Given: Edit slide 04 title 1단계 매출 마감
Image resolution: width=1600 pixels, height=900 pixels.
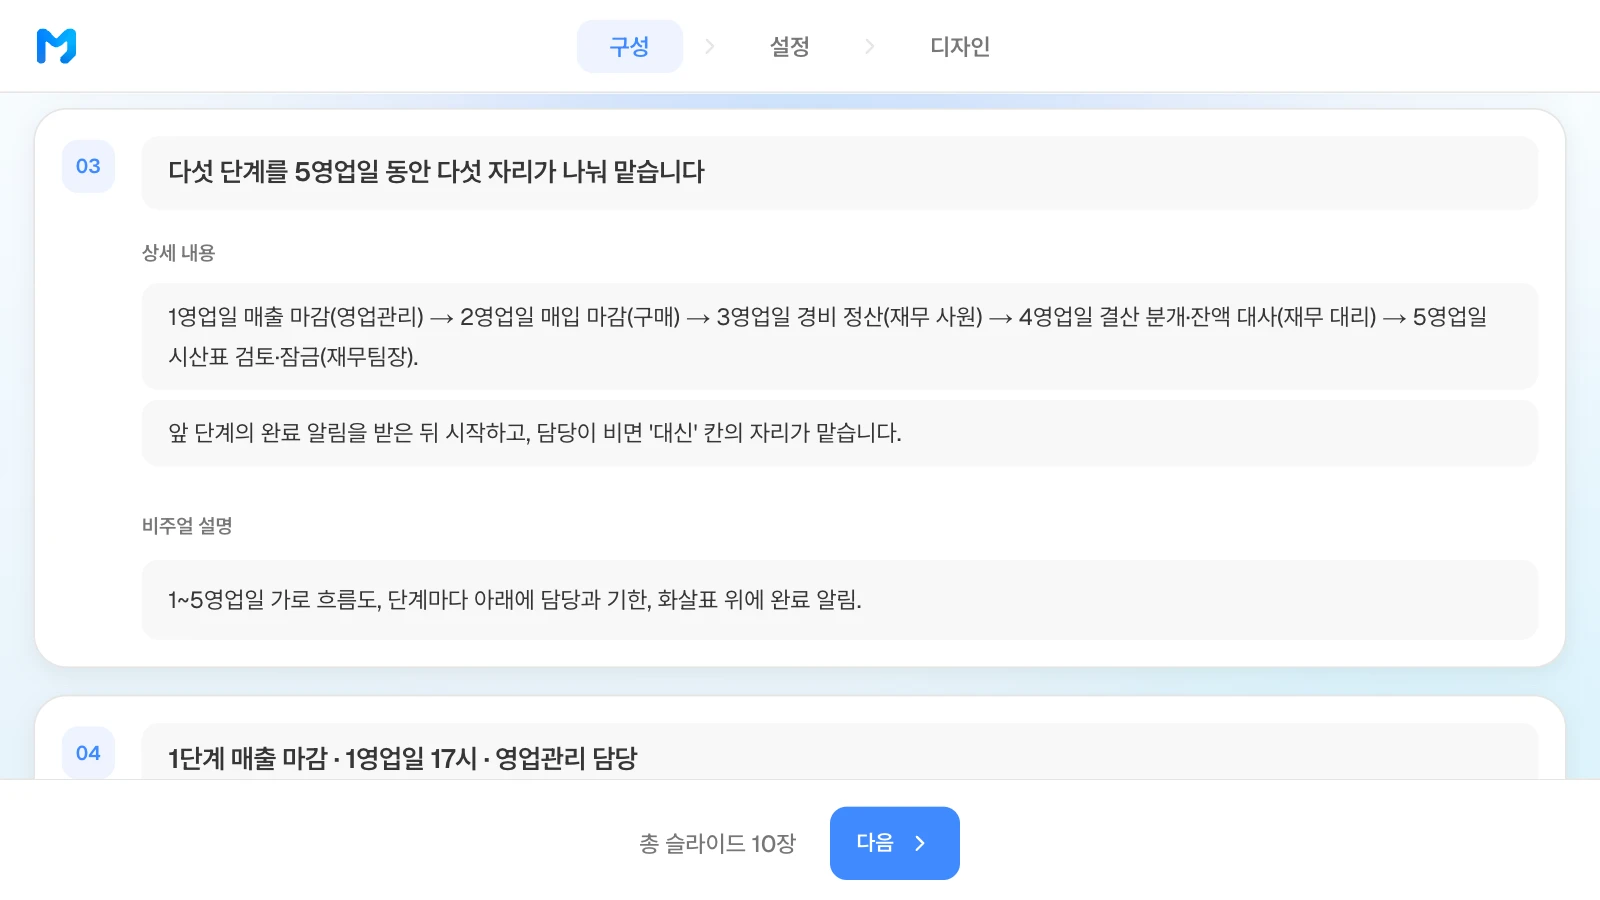Looking at the screenshot, I should click(839, 752).
